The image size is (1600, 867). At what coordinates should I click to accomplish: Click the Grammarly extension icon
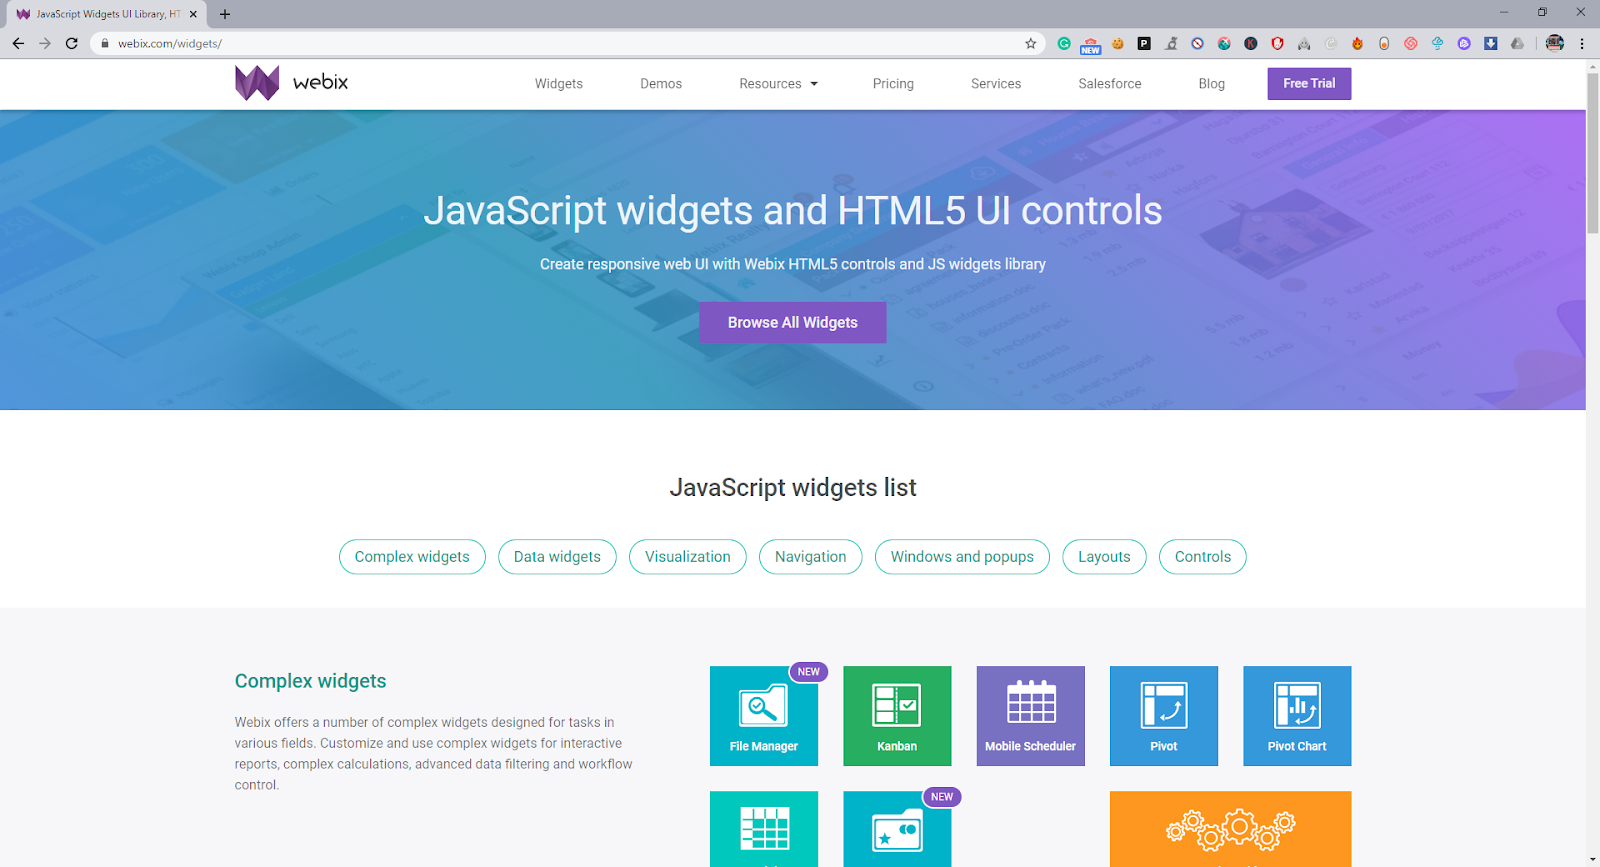[x=1064, y=43]
